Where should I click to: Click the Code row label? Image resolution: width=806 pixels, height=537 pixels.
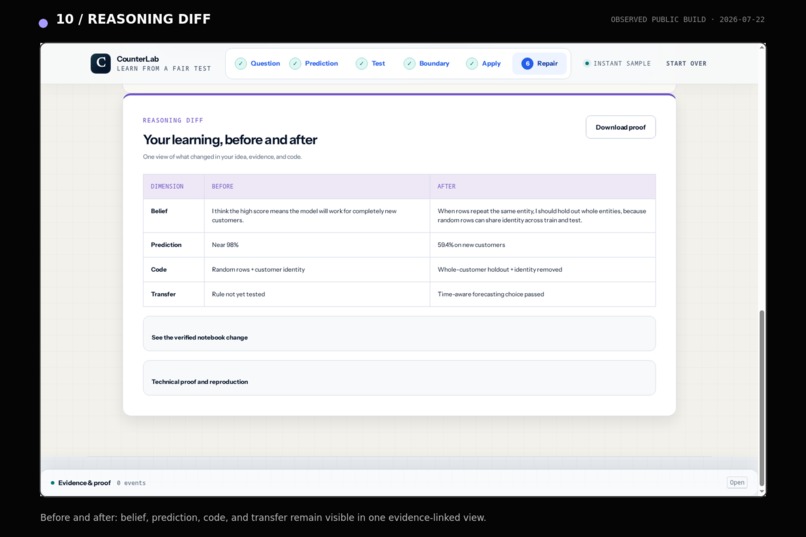[x=159, y=270]
